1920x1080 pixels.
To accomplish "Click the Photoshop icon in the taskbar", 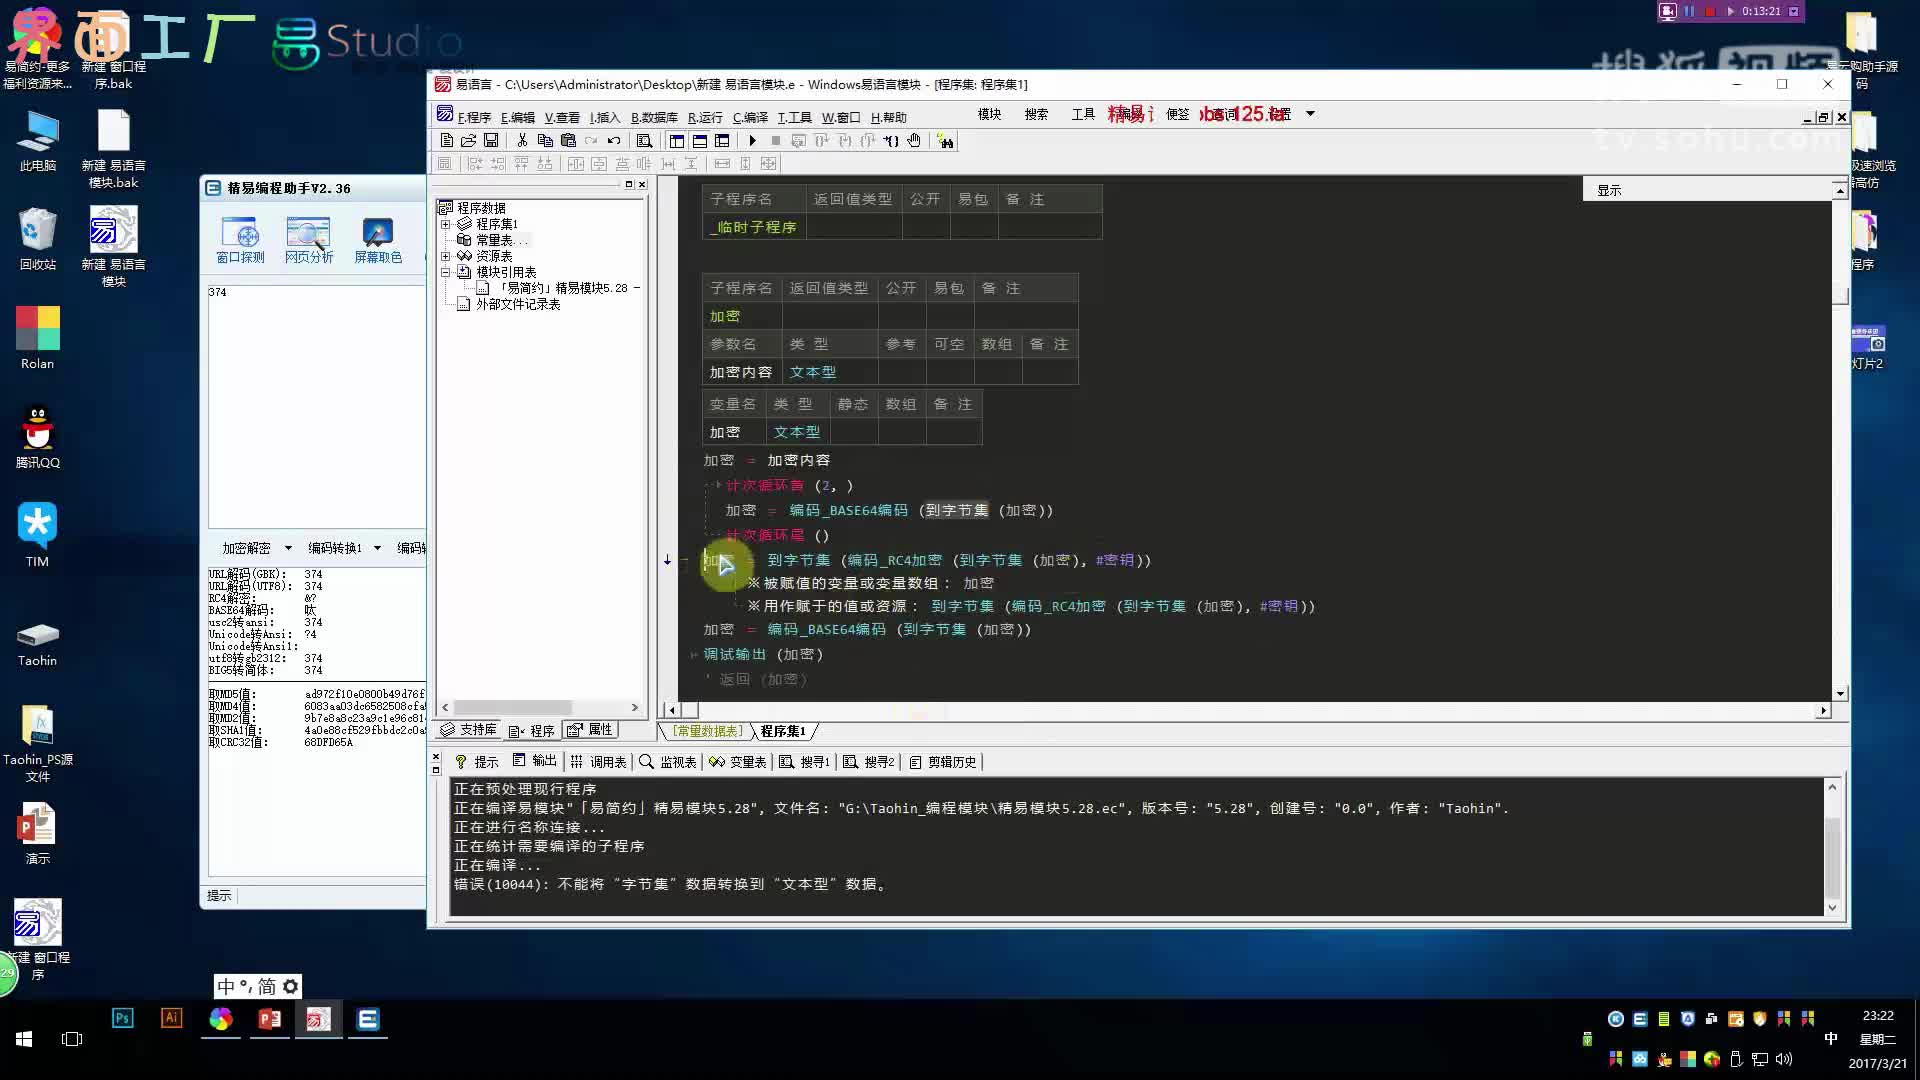I will [122, 1019].
